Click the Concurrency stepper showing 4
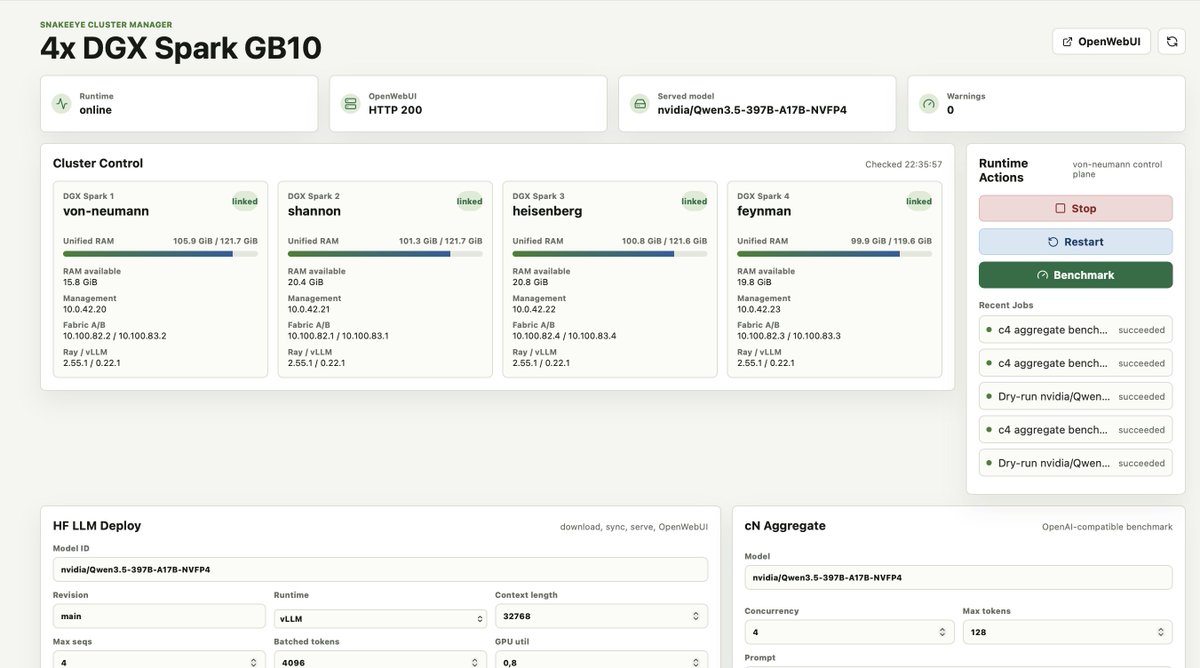 tap(849, 632)
